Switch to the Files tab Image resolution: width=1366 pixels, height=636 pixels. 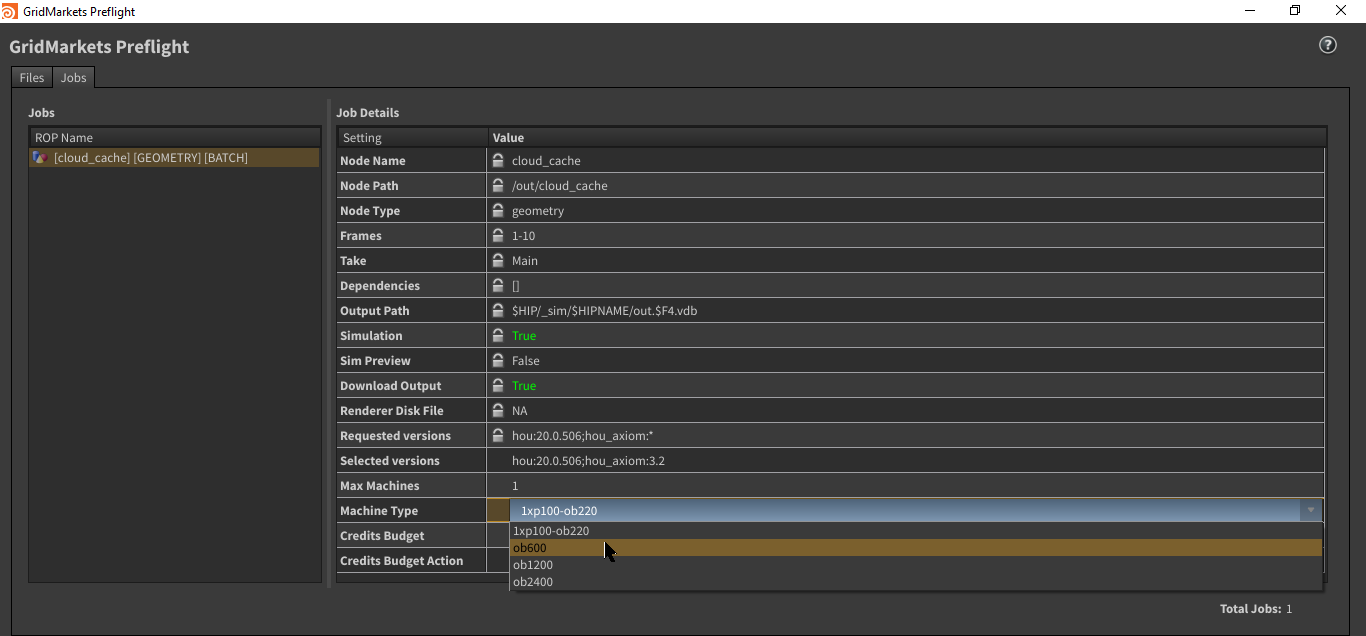(x=32, y=78)
